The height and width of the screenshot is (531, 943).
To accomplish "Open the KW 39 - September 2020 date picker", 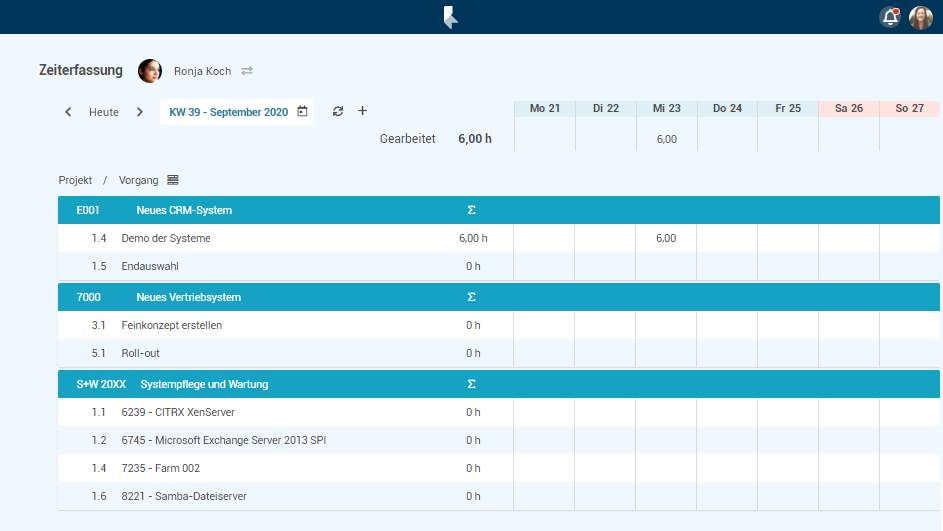I will coord(237,112).
